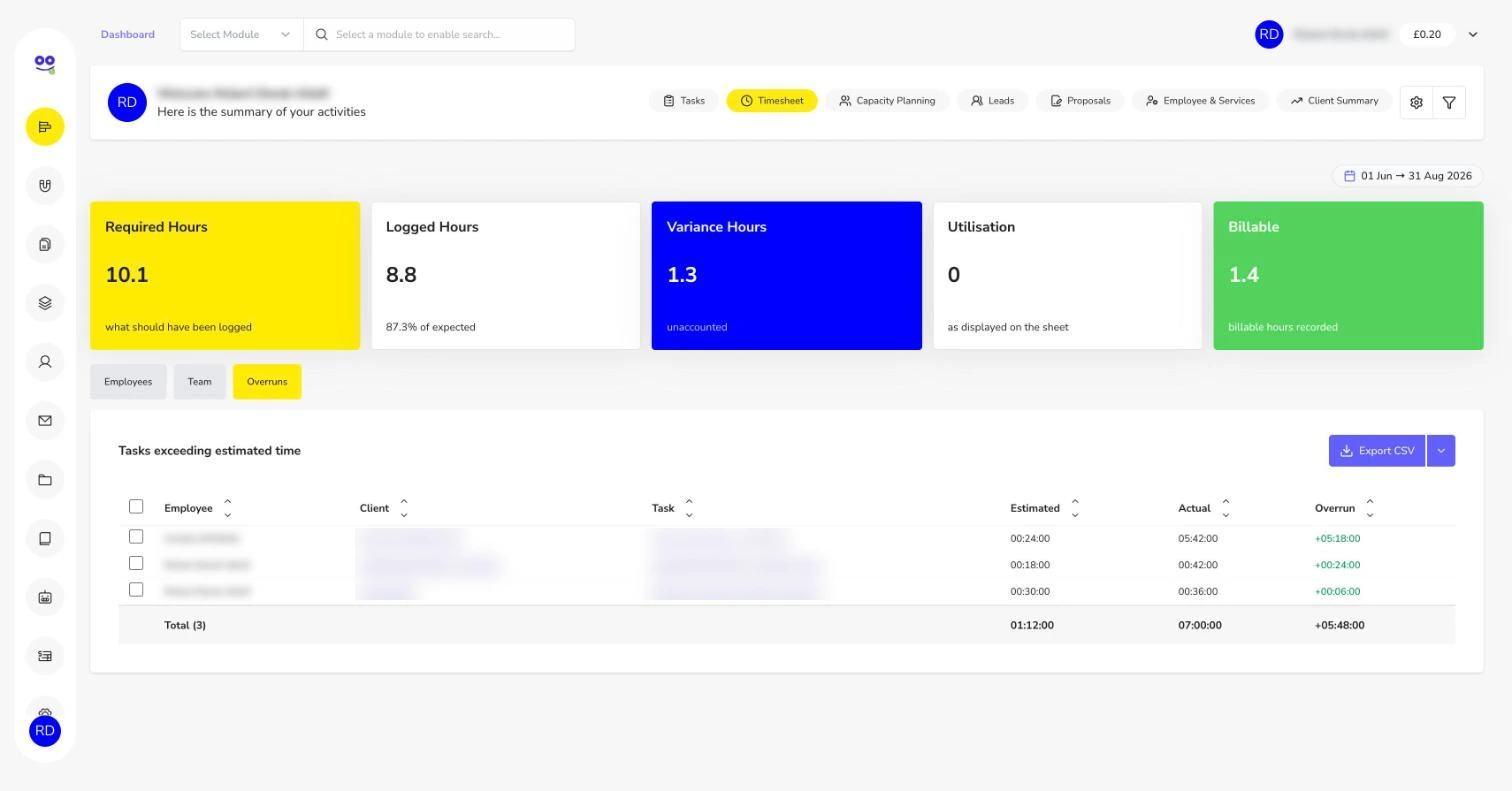
Task: Toggle the select-all checkbox in table header
Action: click(x=136, y=507)
